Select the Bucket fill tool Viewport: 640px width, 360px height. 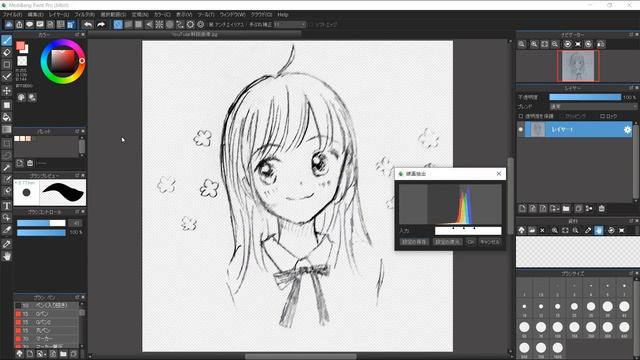(7, 118)
